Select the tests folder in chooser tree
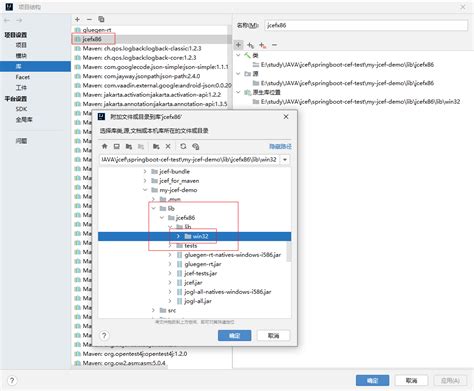The image size is (474, 391). [191, 246]
